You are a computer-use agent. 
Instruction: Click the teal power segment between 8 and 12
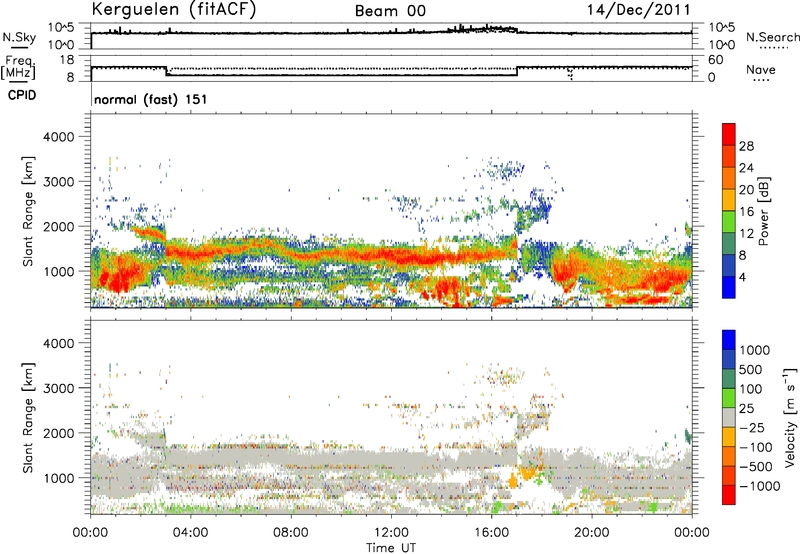tap(729, 243)
